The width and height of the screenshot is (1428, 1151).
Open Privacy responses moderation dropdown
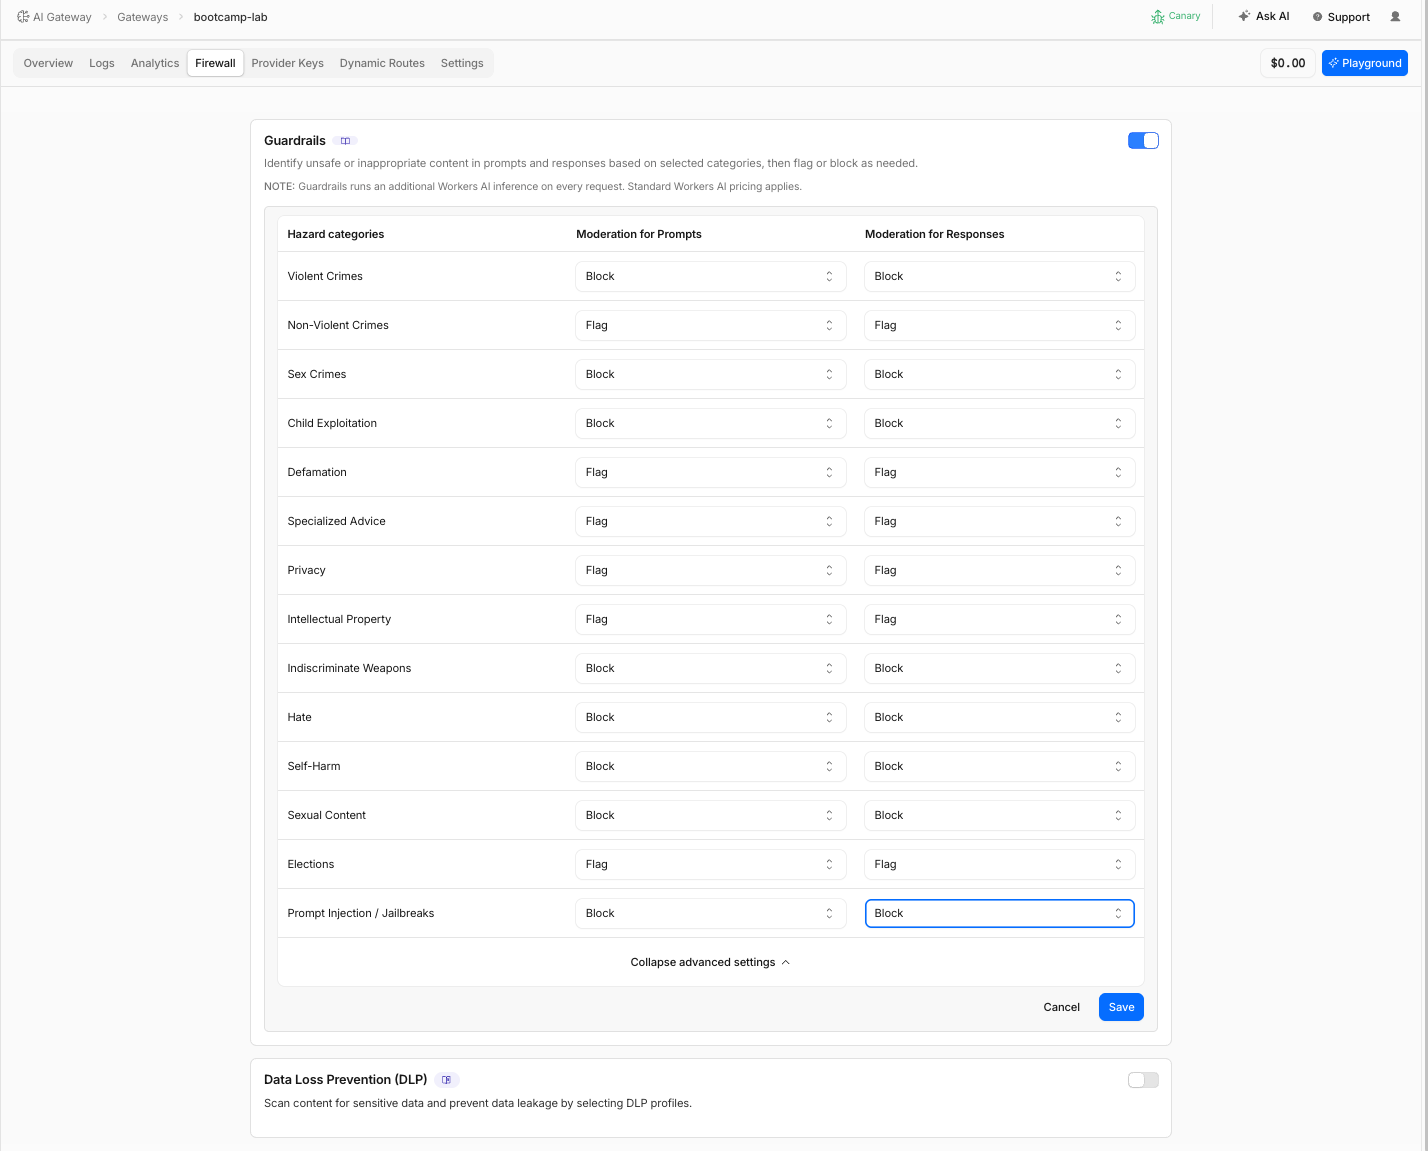[1000, 570]
